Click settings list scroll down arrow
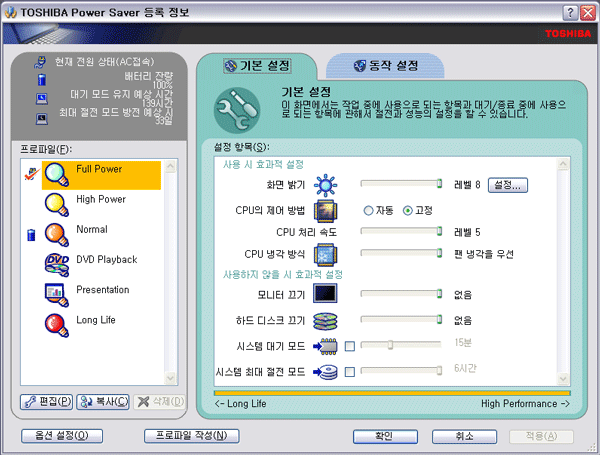The width and height of the screenshot is (600, 455). [563, 379]
